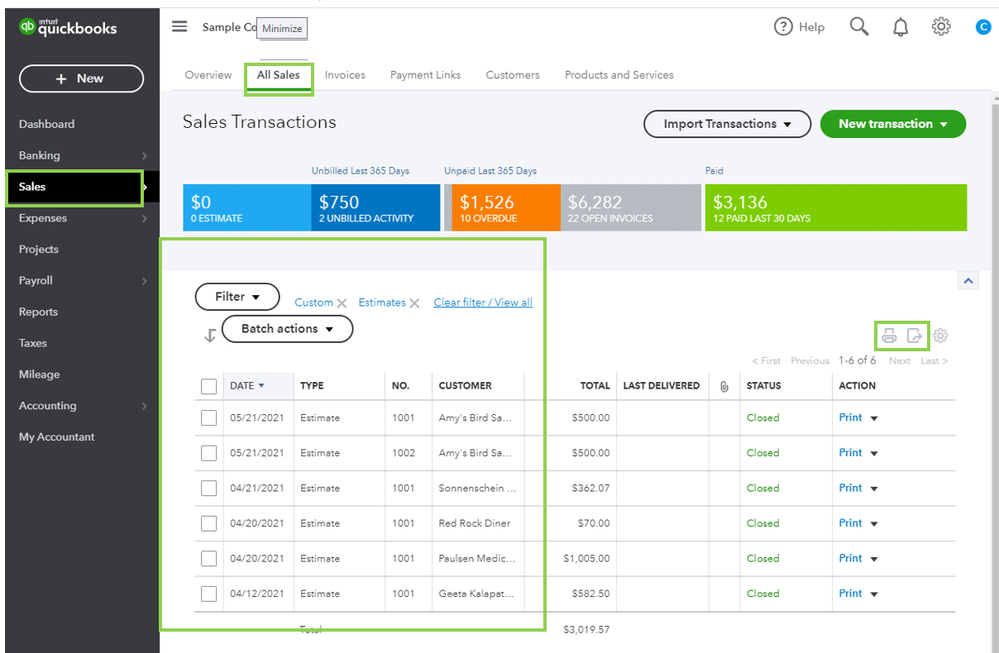Open the Help question-mark icon
This screenshot has height=653, width=999.
click(x=782, y=27)
